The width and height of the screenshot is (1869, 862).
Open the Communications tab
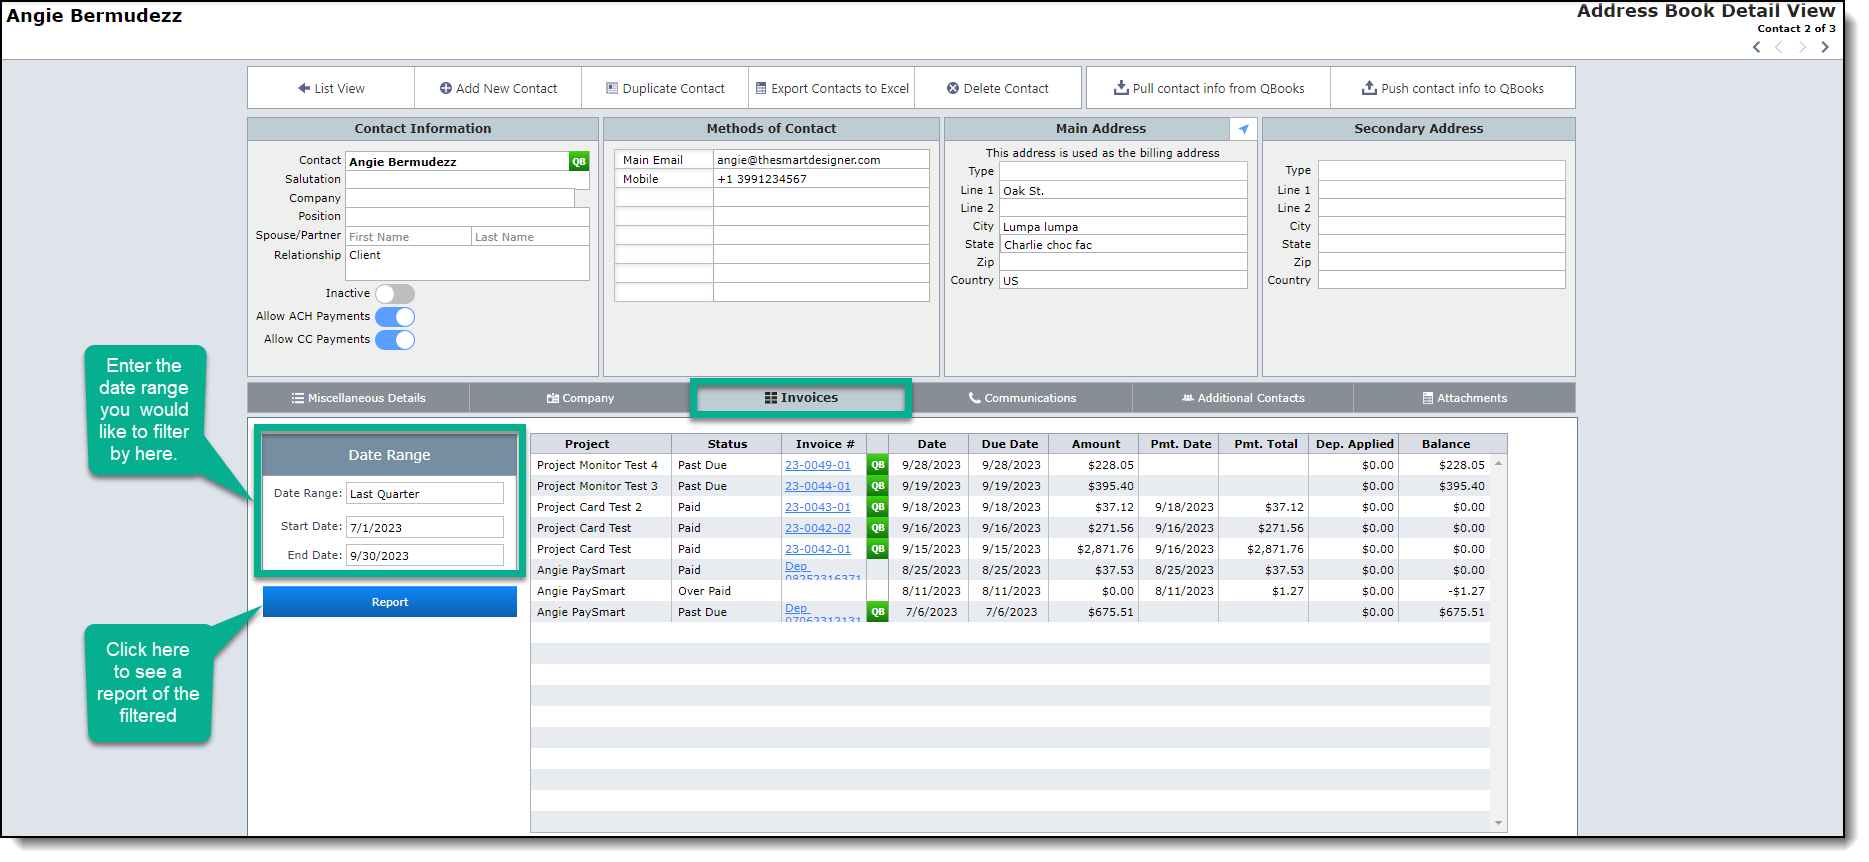pyautogui.click(x=1022, y=398)
